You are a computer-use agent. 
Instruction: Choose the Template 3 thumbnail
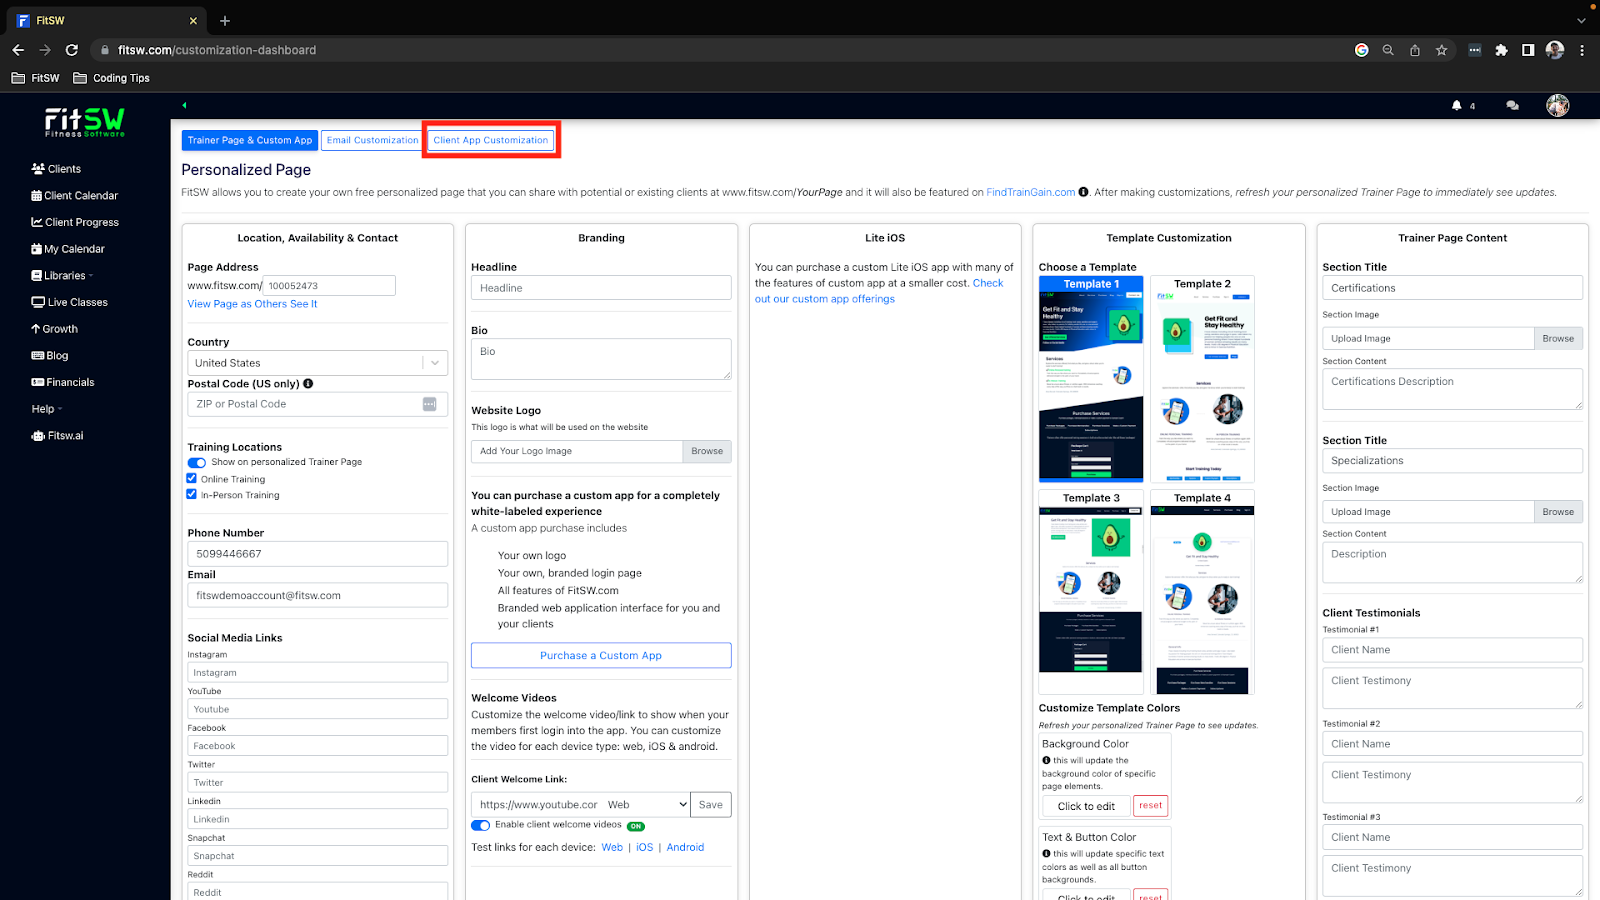point(1091,591)
